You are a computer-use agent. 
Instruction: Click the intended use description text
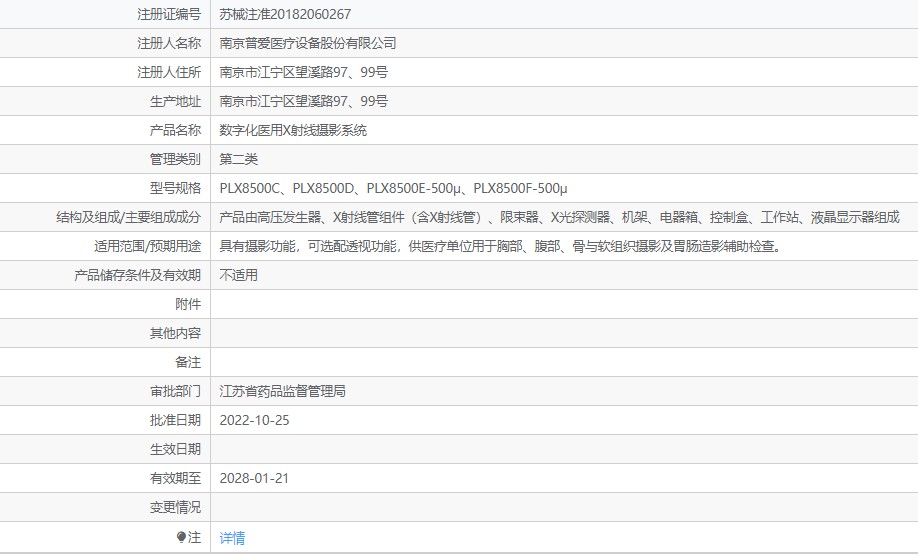499,246
